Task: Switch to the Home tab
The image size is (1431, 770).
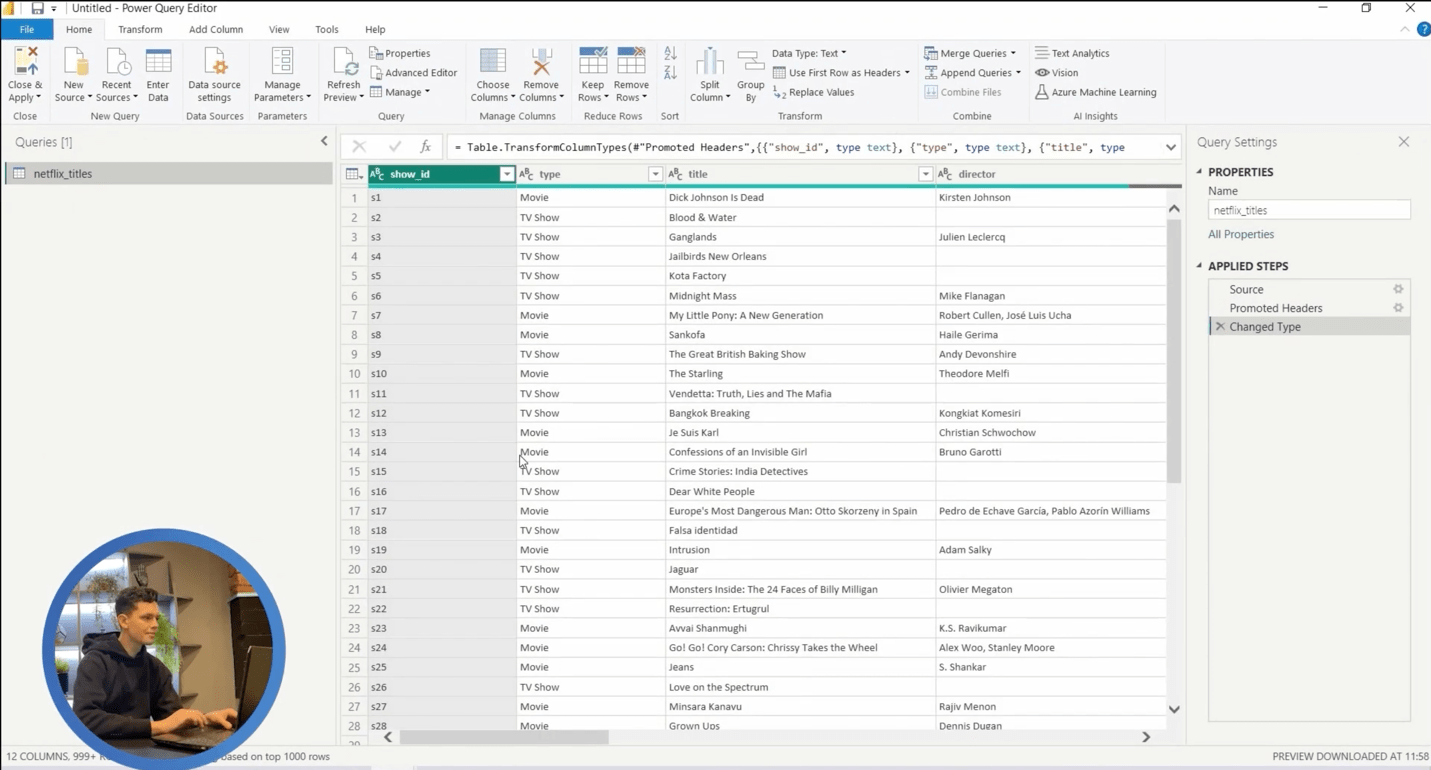Action: [79, 30]
